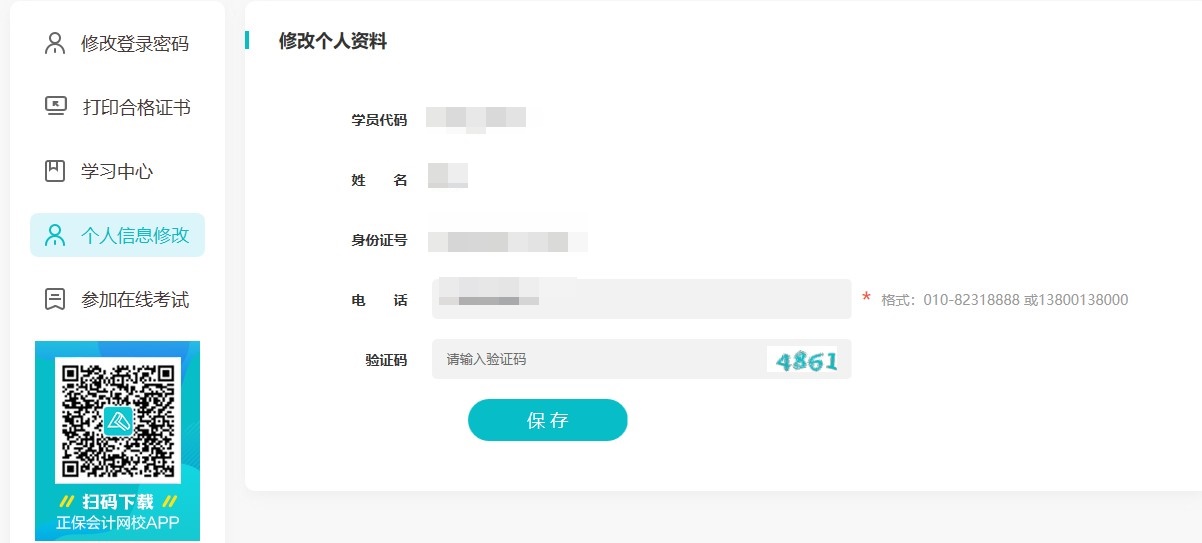This screenshot has width=1202, height=543.
Task: Click the blurred 学员代码 value
Action: tap(476, 119)
